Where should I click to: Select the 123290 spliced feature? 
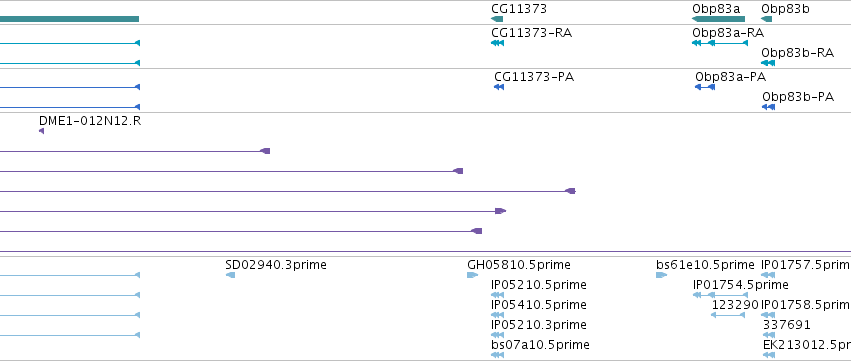(728, 315)
